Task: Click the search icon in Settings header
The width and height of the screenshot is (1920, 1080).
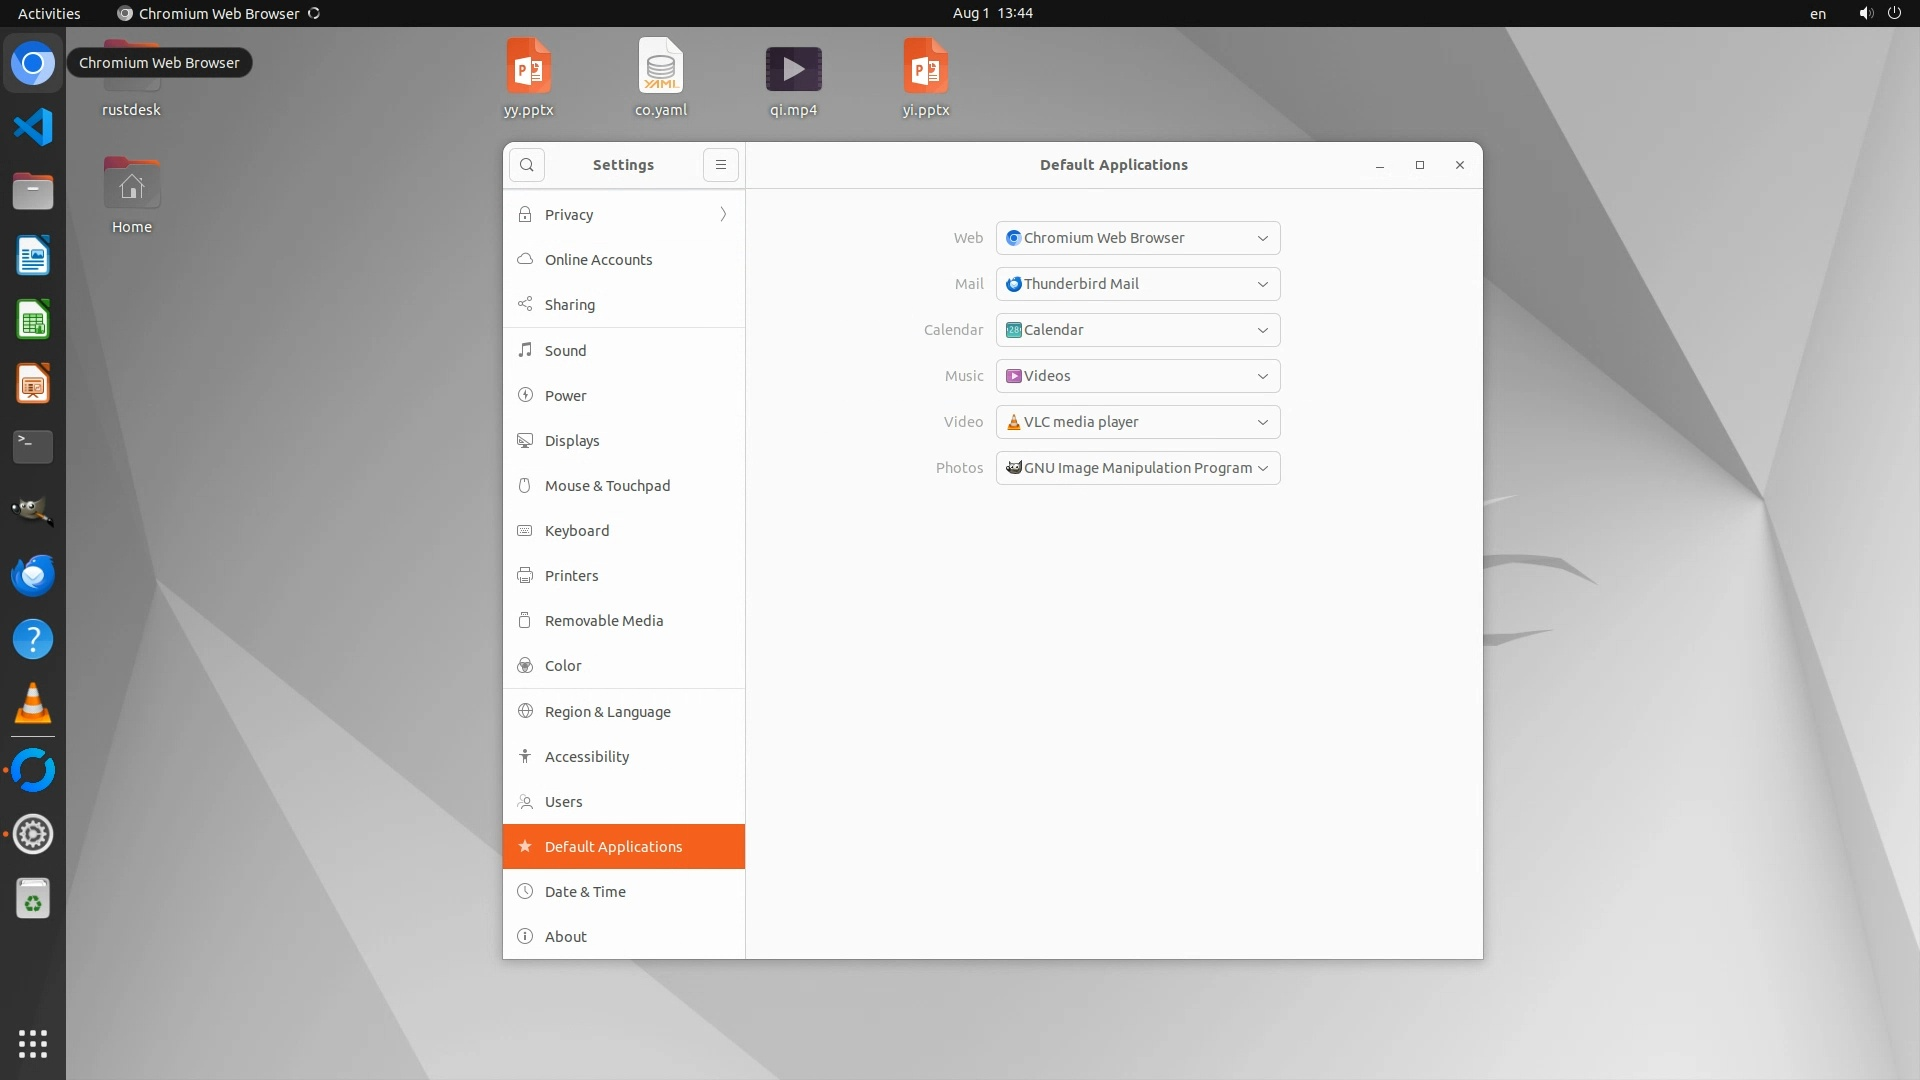Action: (527, 165)
